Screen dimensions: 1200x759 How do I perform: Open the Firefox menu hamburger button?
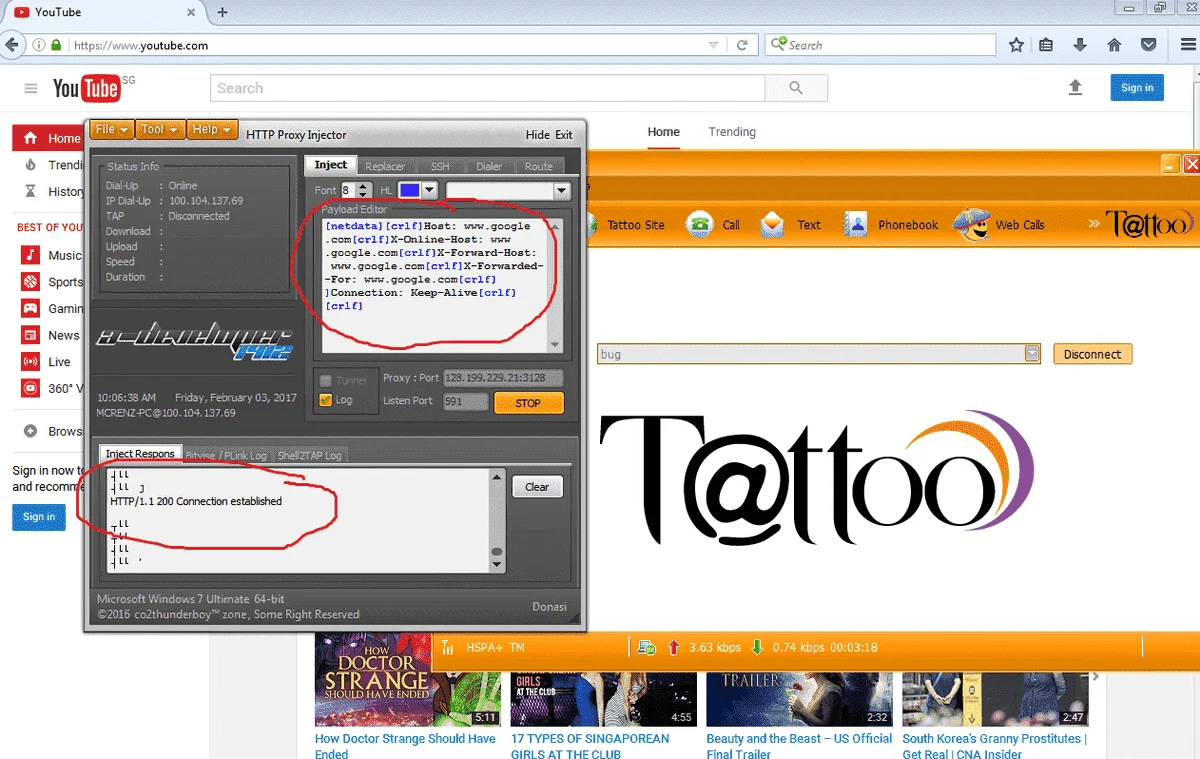[x=1186, y=45]
